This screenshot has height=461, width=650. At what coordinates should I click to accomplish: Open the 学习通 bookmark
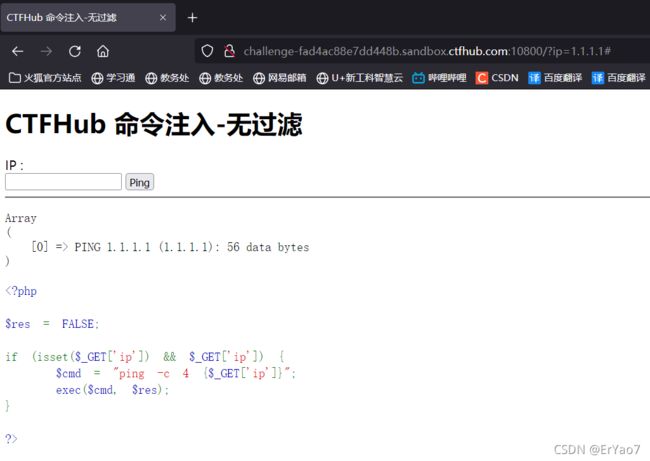[x=113, y=78]
